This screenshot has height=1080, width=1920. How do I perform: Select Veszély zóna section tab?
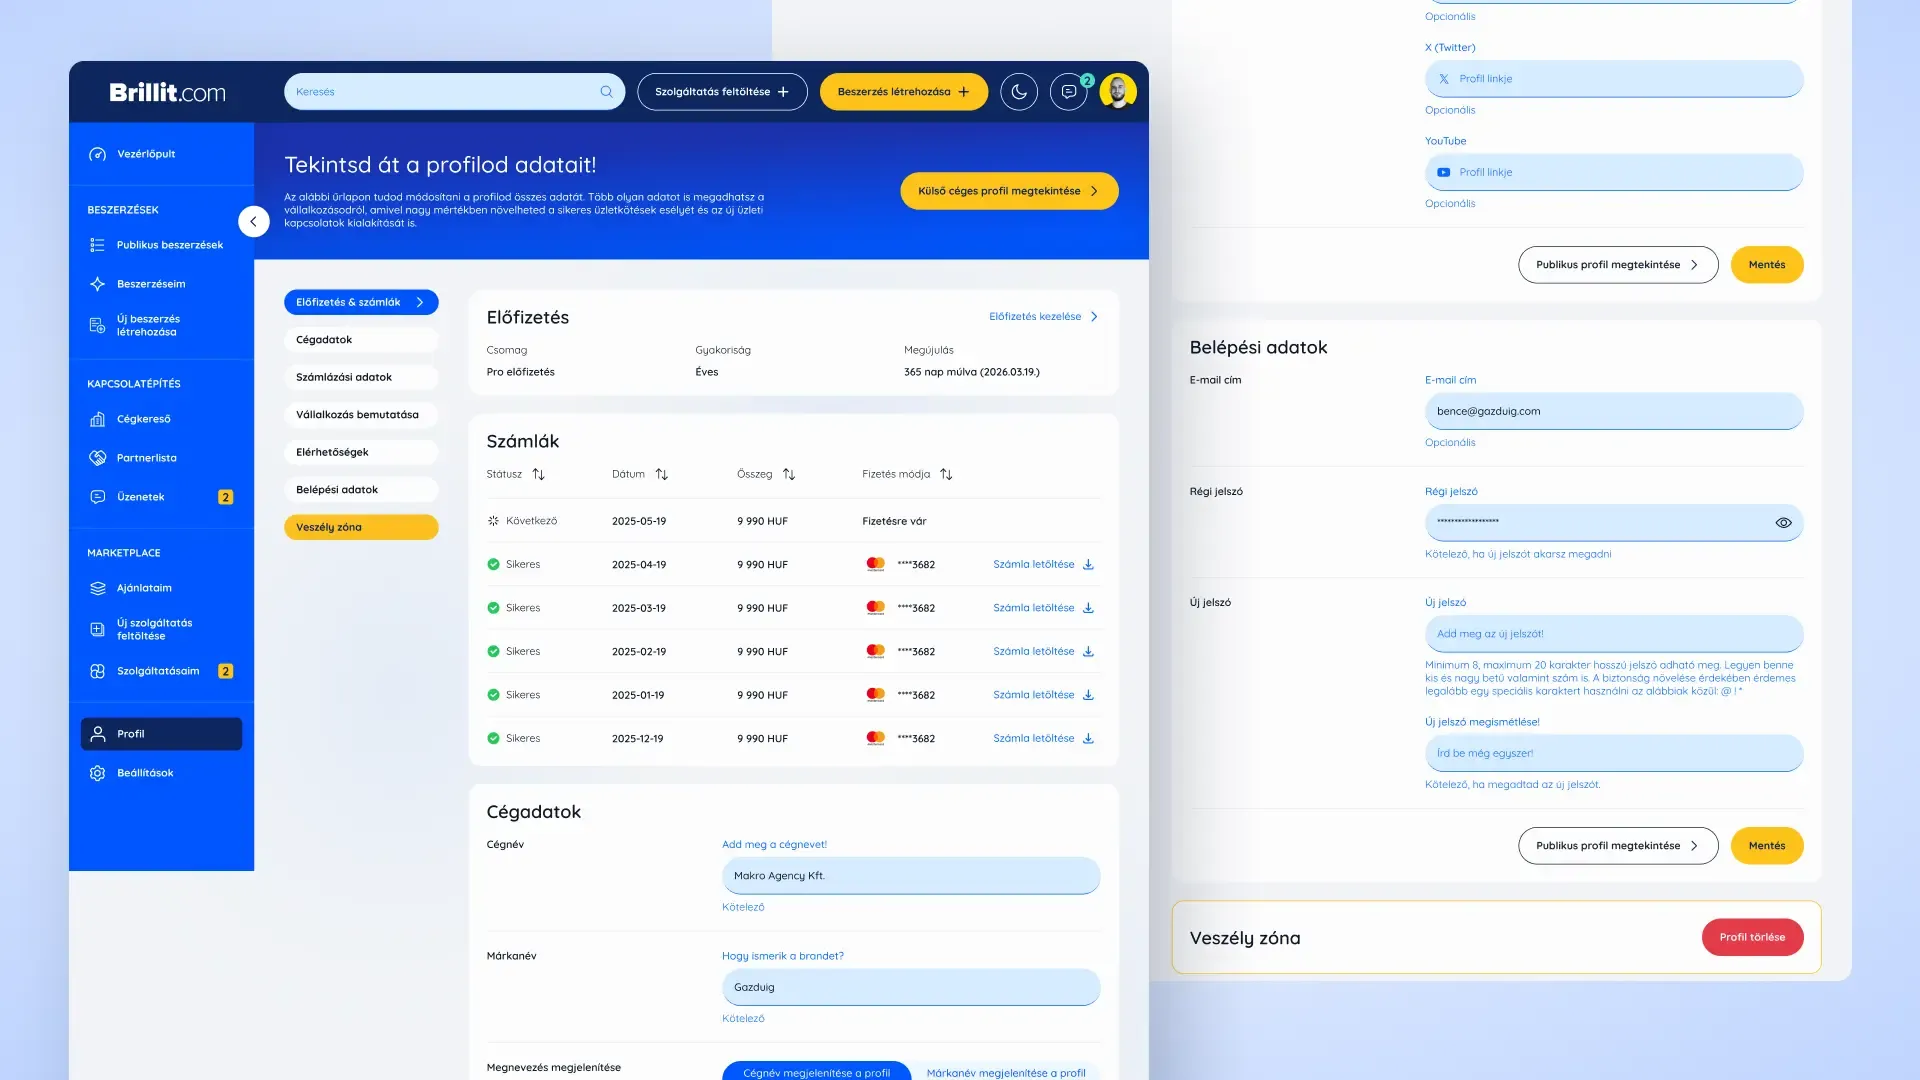click(361, 527)
